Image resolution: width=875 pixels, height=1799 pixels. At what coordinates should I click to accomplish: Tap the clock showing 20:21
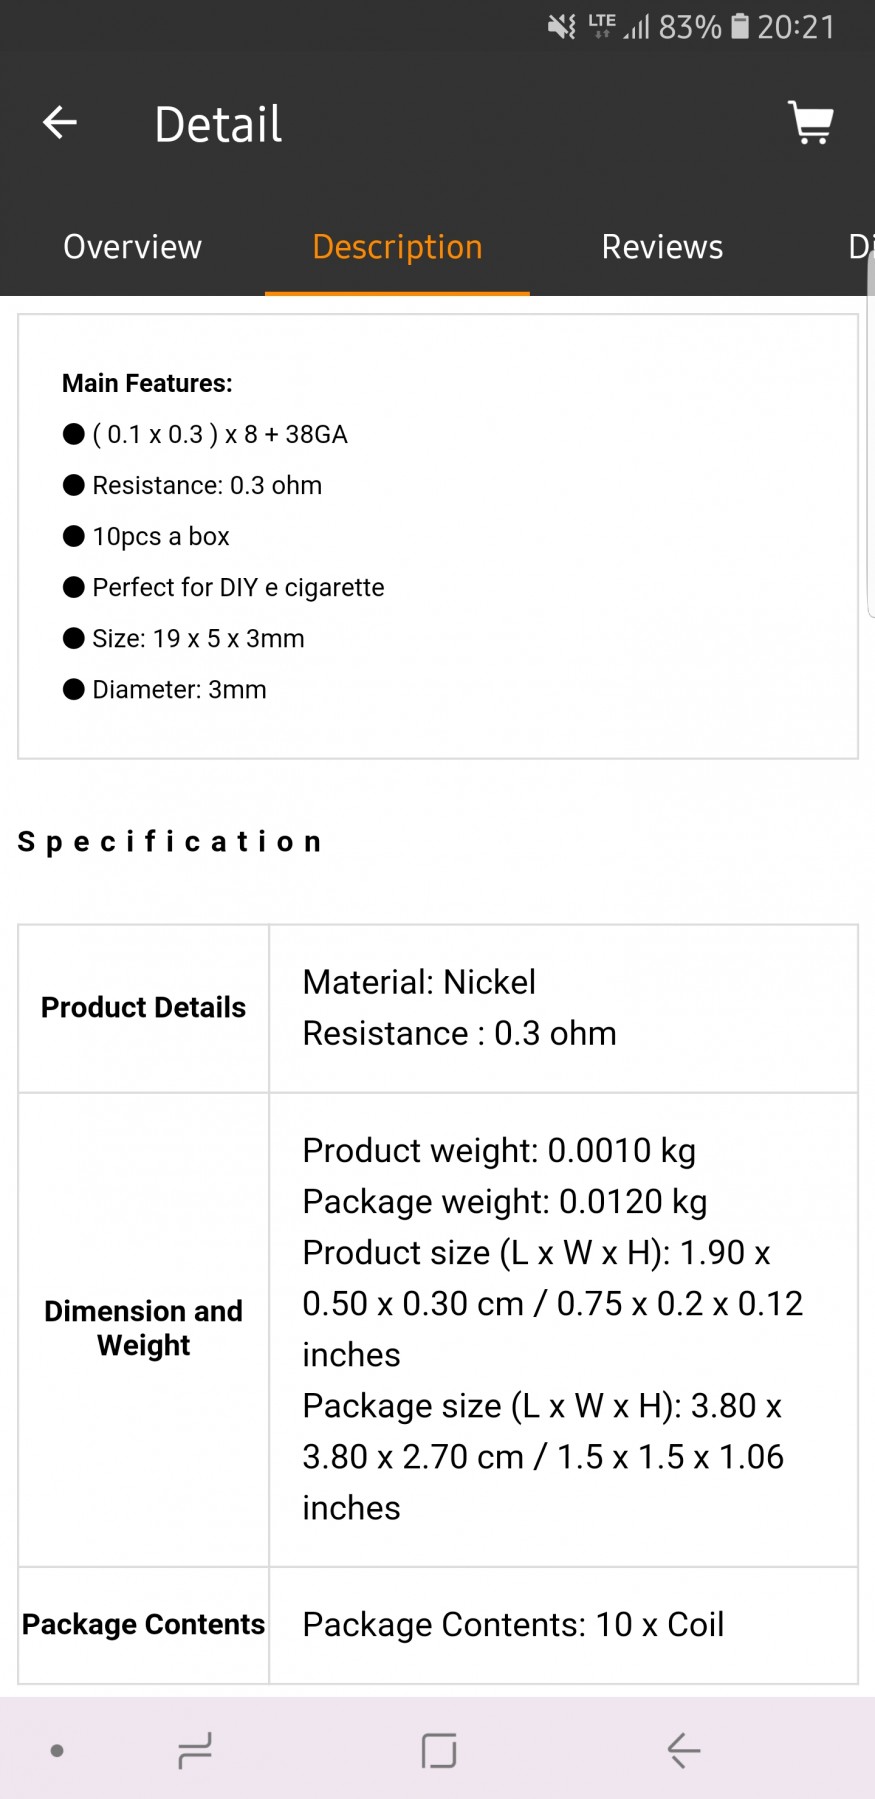pos(796,26)
